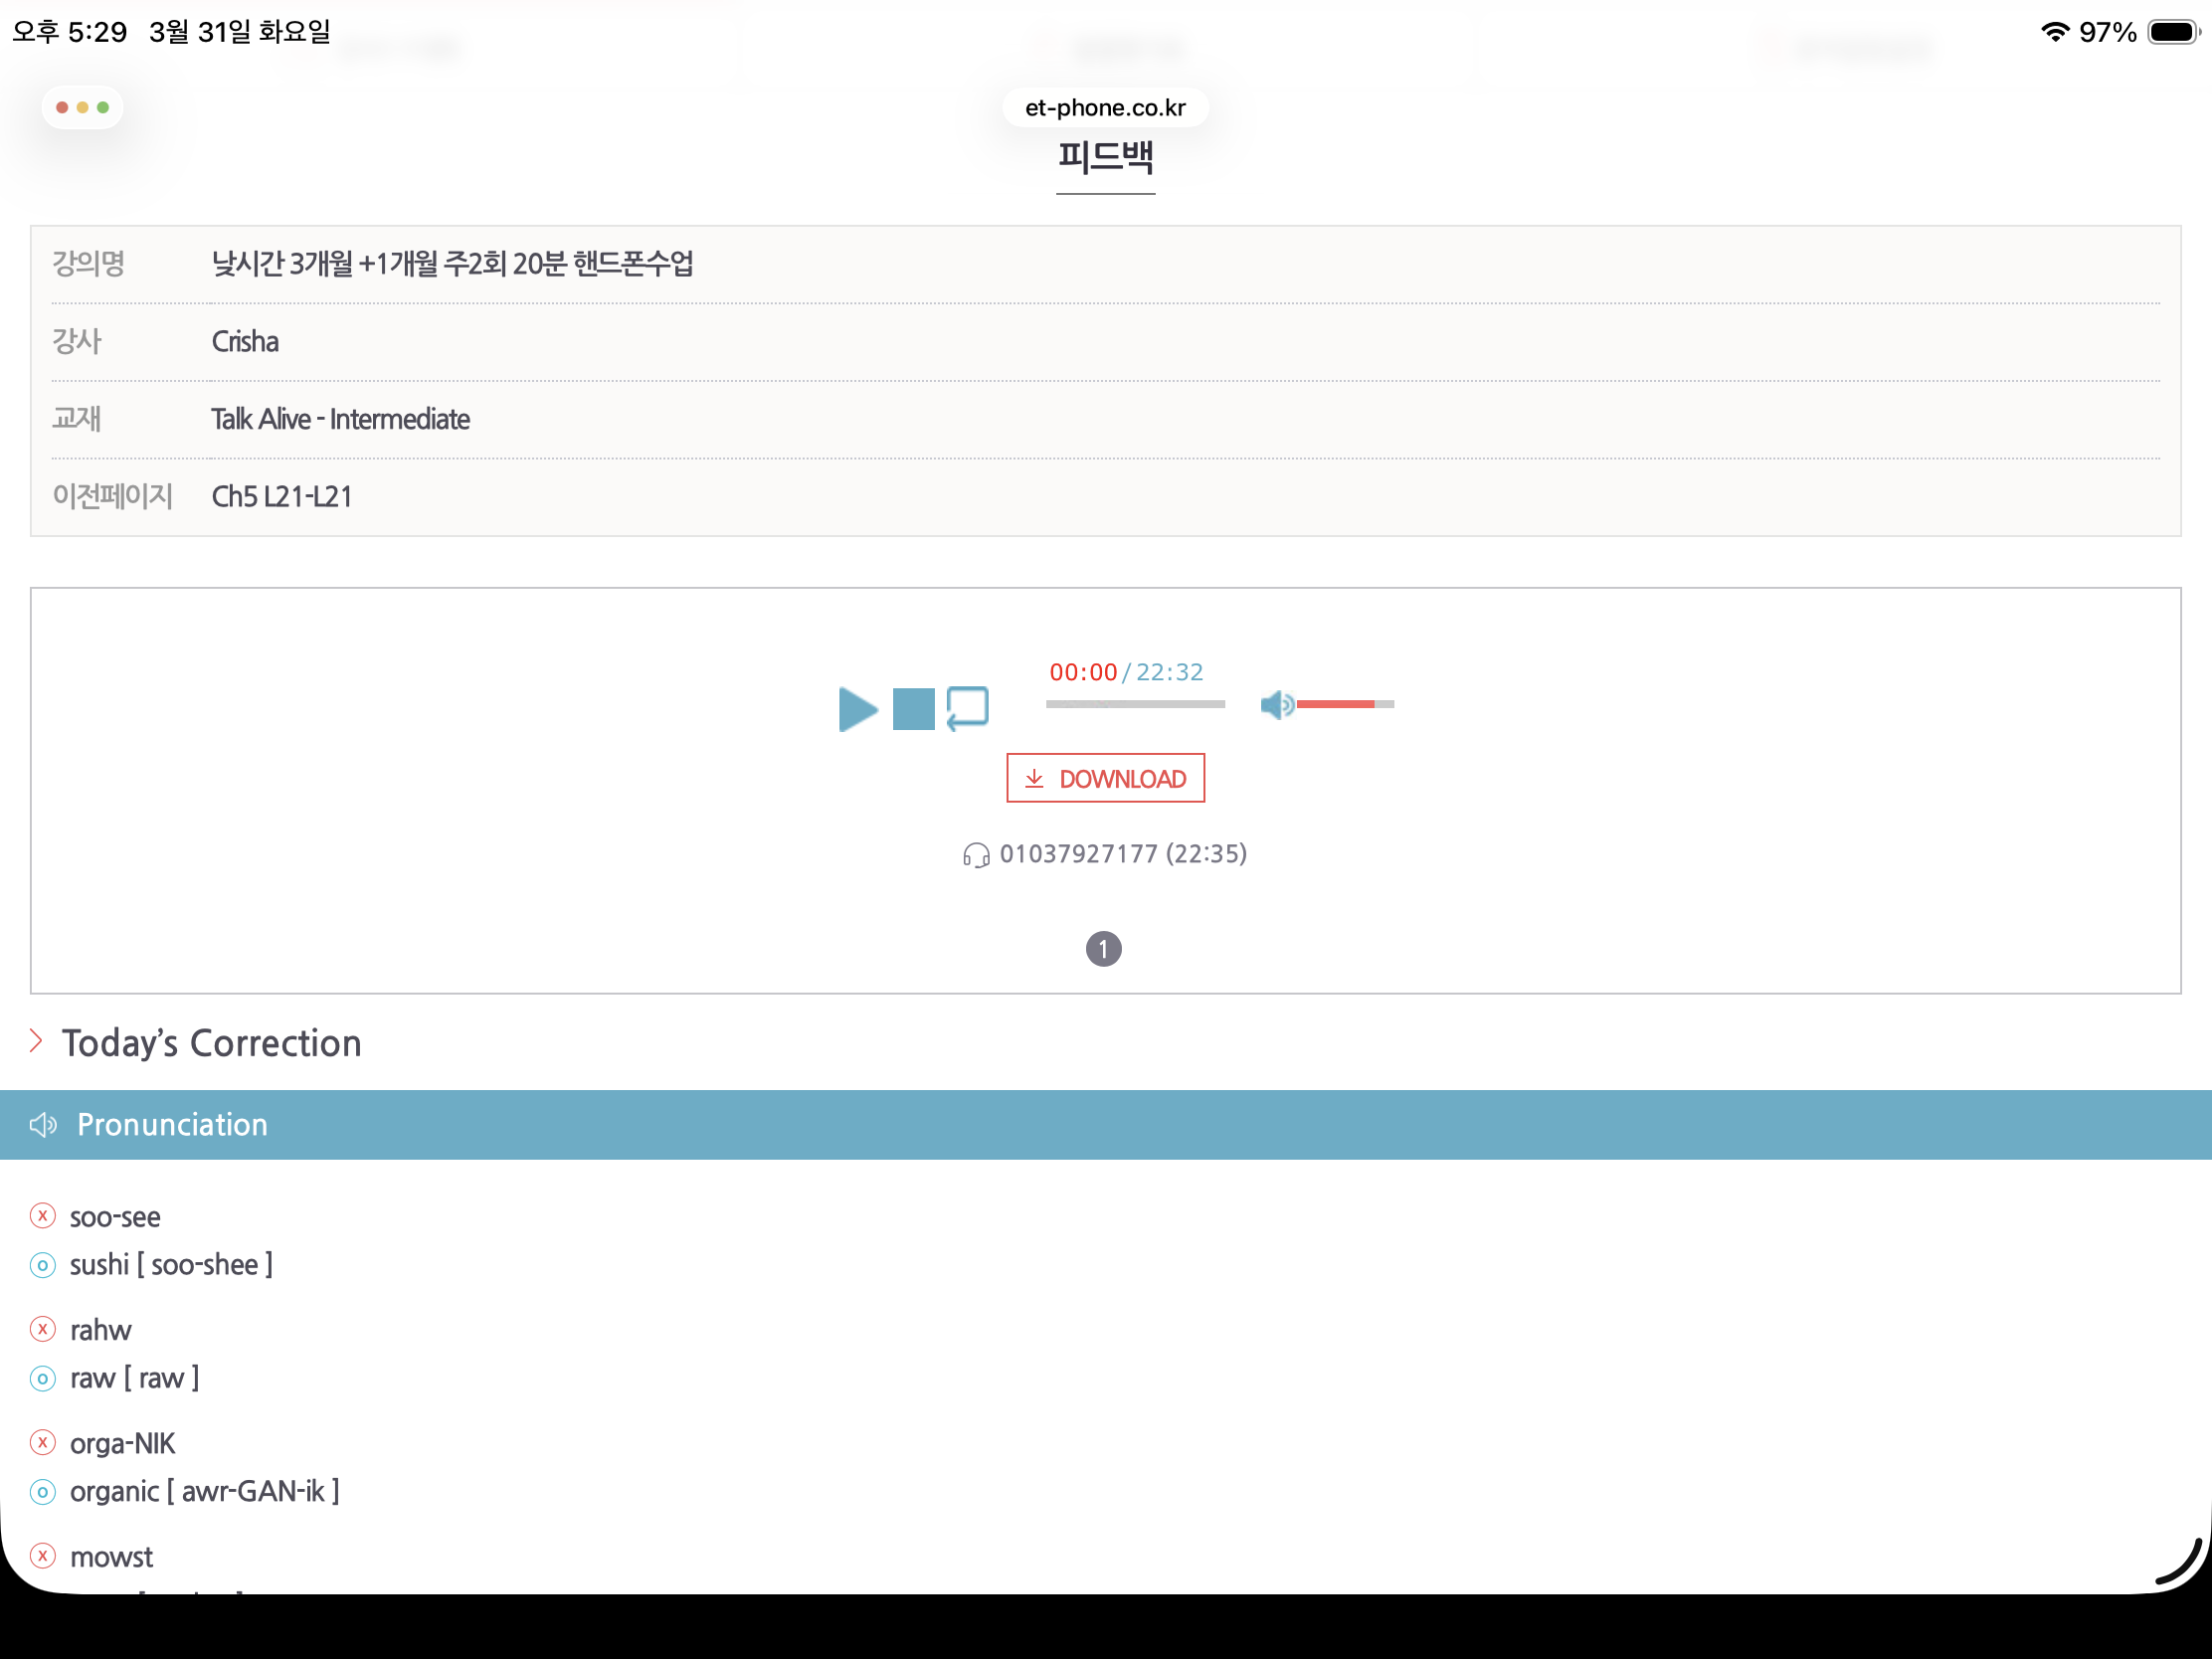Open the three-dot window controls menu

pyautogui.click(x=82, y=107)
